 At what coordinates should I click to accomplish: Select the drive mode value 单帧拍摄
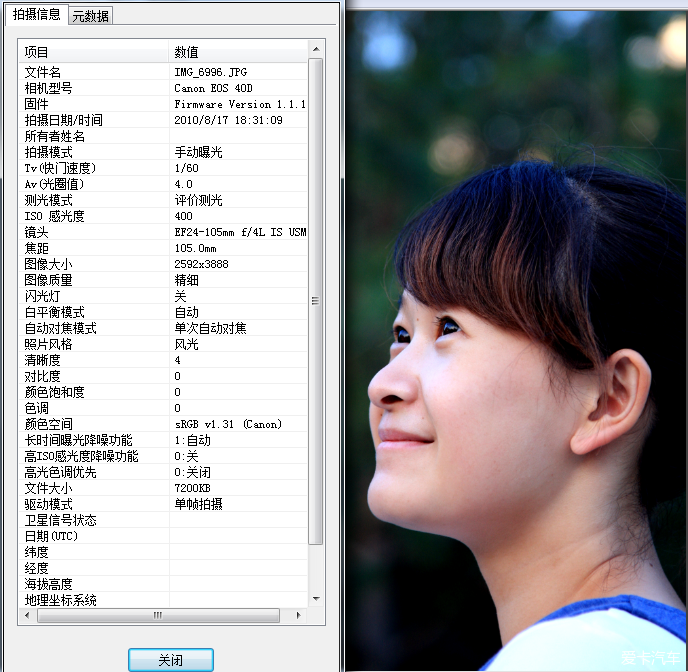click(198, 504)
